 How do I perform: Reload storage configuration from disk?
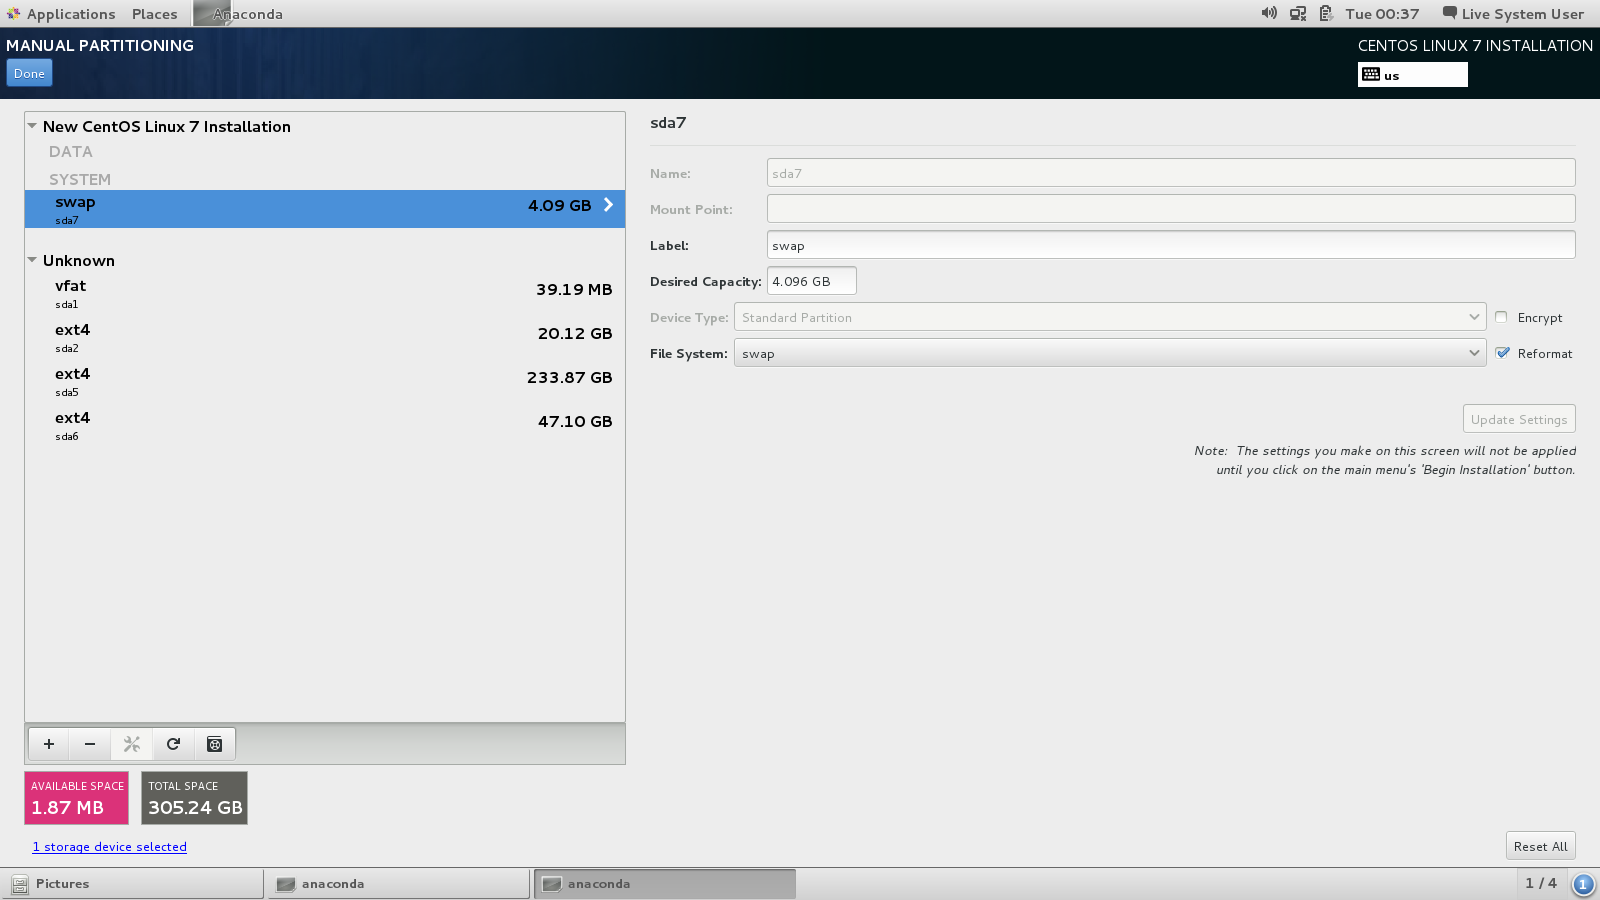coord(173,744)
